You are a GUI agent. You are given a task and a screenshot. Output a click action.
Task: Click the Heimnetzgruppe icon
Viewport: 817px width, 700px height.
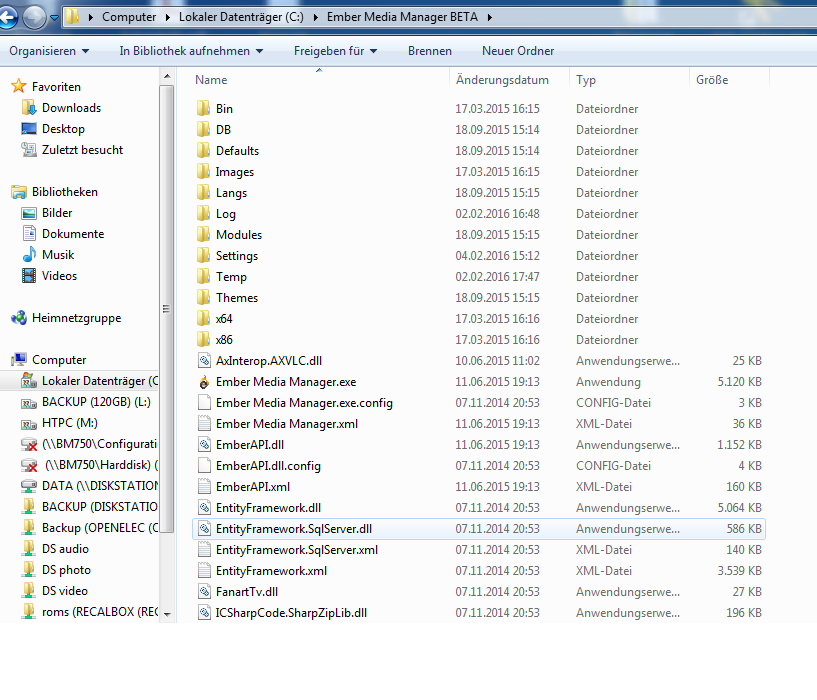click(x=19, y=317)
